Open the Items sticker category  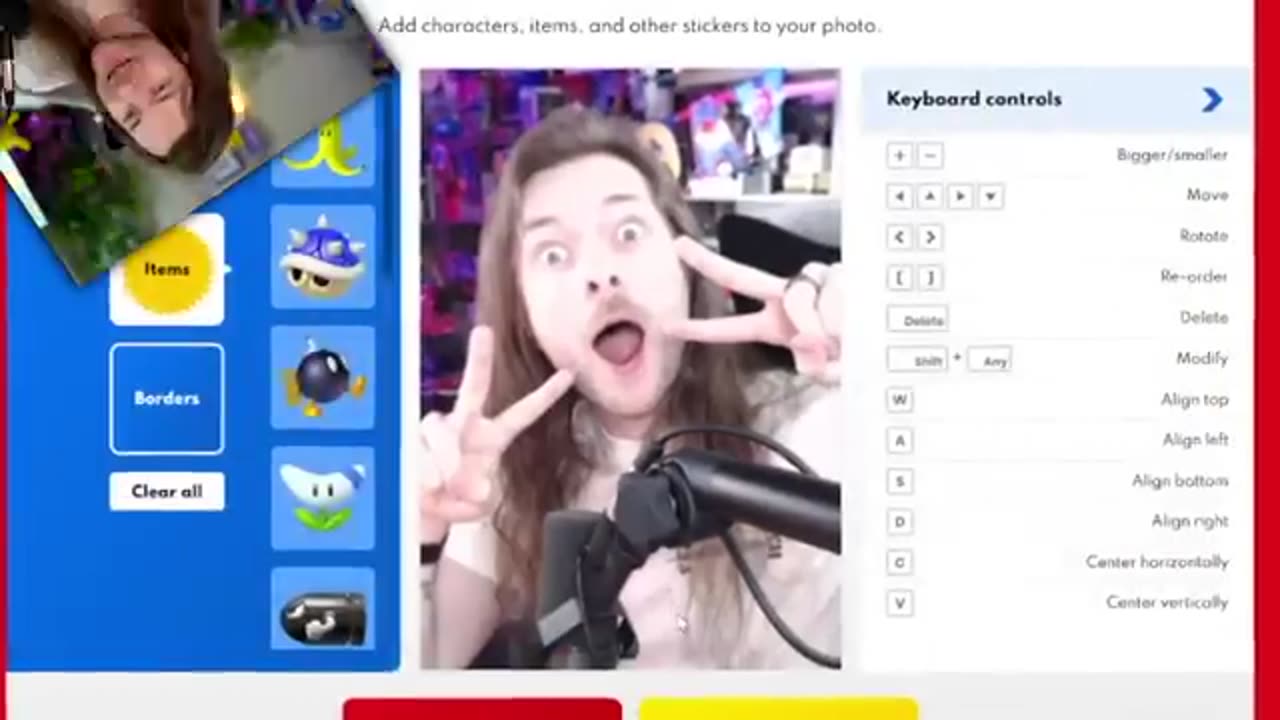pos(167,269)
